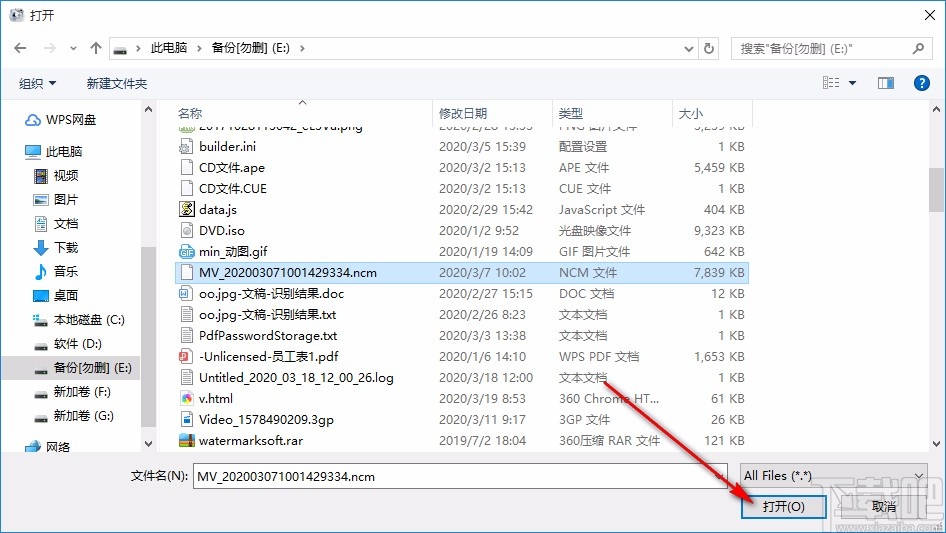Screen dimensions: 946x533
Task: Click the Forward navigation arrow
Action: pos(49,48)
